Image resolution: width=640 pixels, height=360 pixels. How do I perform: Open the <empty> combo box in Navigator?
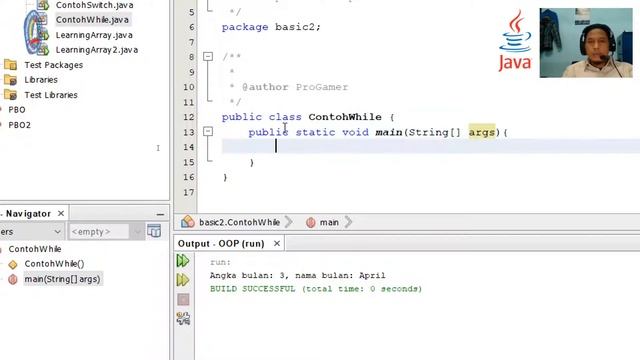106,231
